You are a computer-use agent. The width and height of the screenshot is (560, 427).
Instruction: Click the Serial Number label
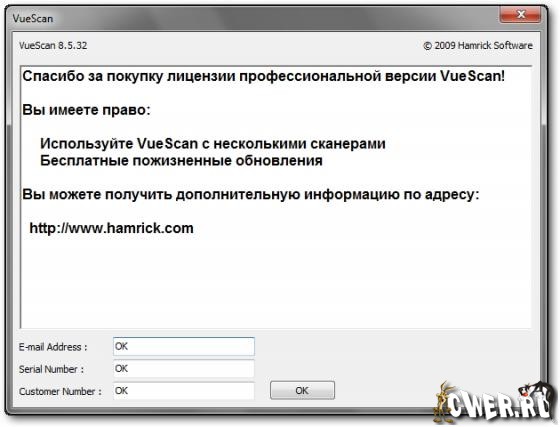point(51,369)
